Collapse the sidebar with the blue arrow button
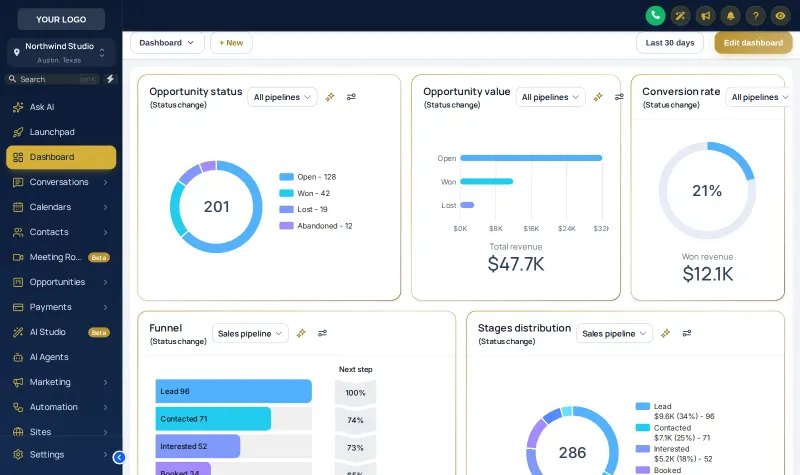Viewport: 800px width, 475px height. pos(119,457)
